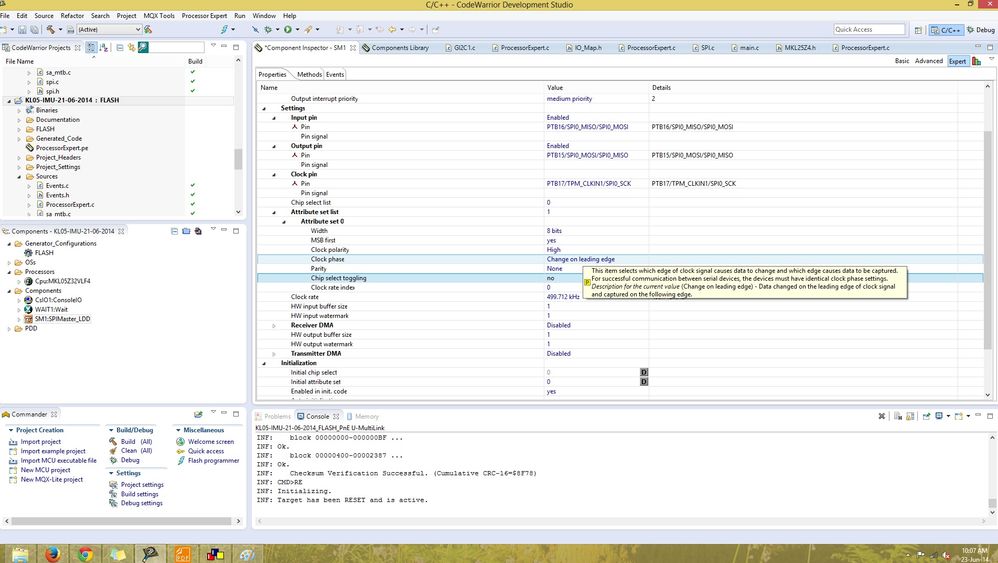Open the MQX Tools menu
The height and width of the screenshot is (563, 998).
158,15
